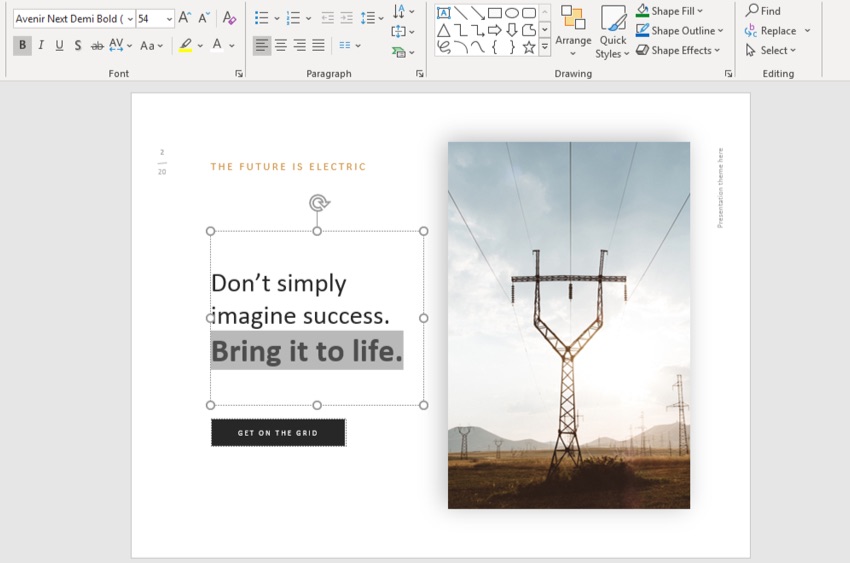Click the rotation handle above text box
This screenshot has width=850, height=563.
point(319,203)
